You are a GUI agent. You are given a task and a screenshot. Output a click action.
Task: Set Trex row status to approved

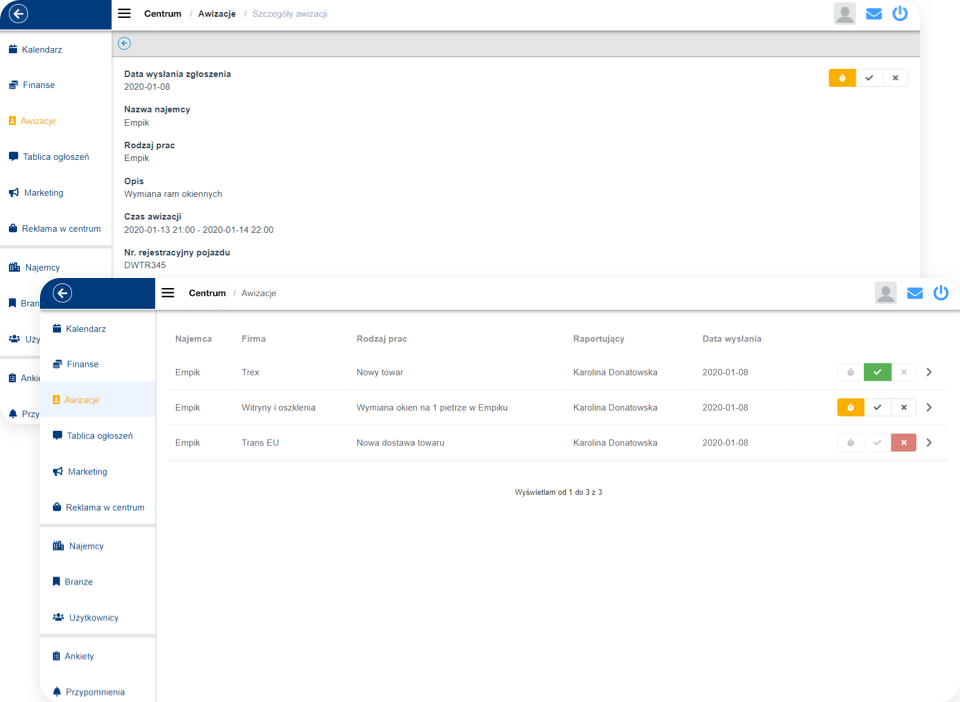tap(877, 372)
